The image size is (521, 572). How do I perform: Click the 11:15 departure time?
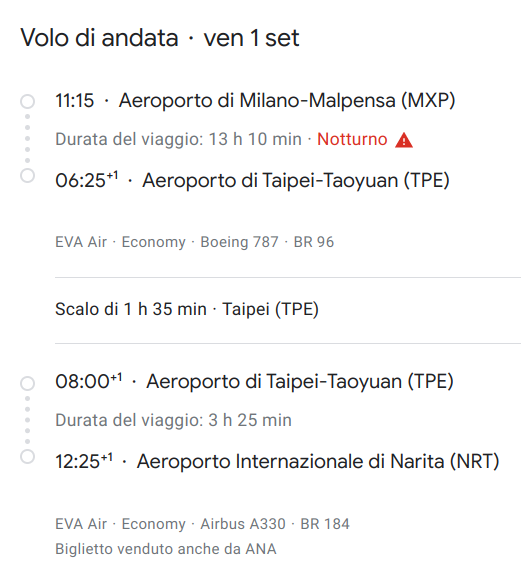(75, 101)
